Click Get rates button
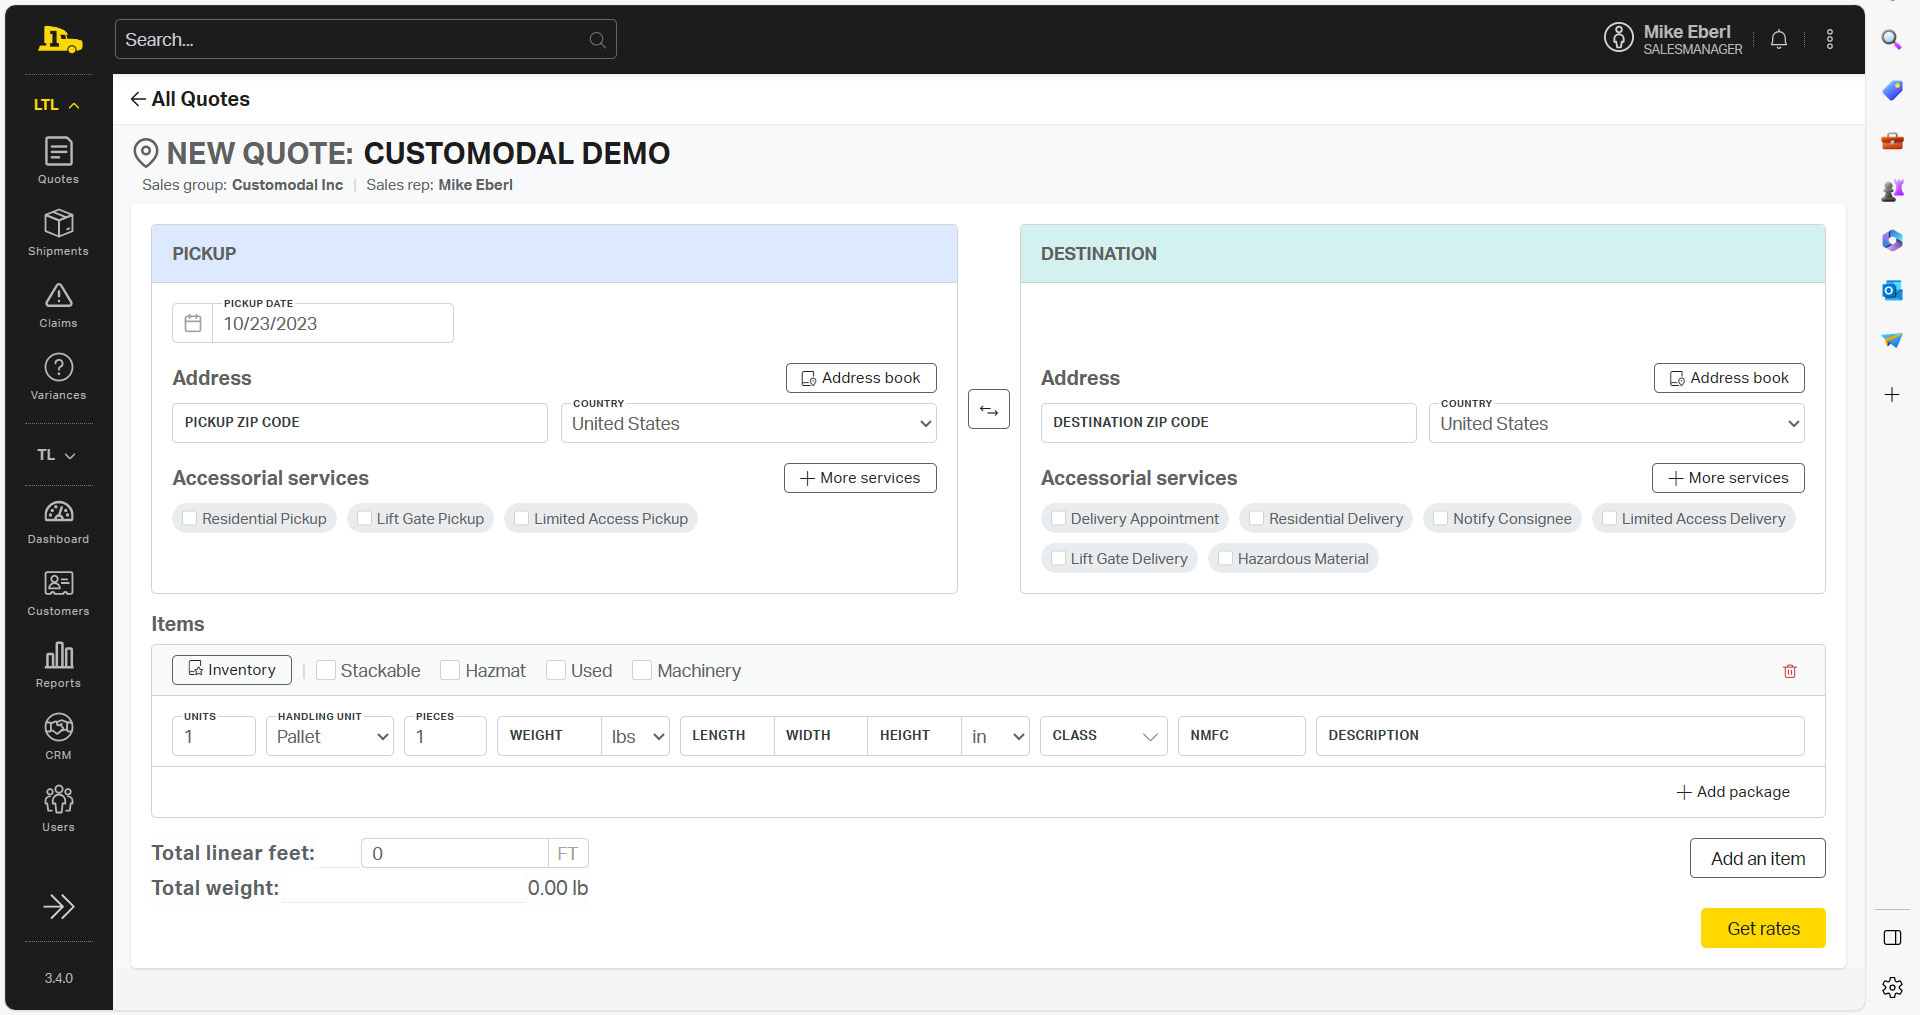Image resolution: width=1920 pixels, height=1015 pixels. (1763, 928)
